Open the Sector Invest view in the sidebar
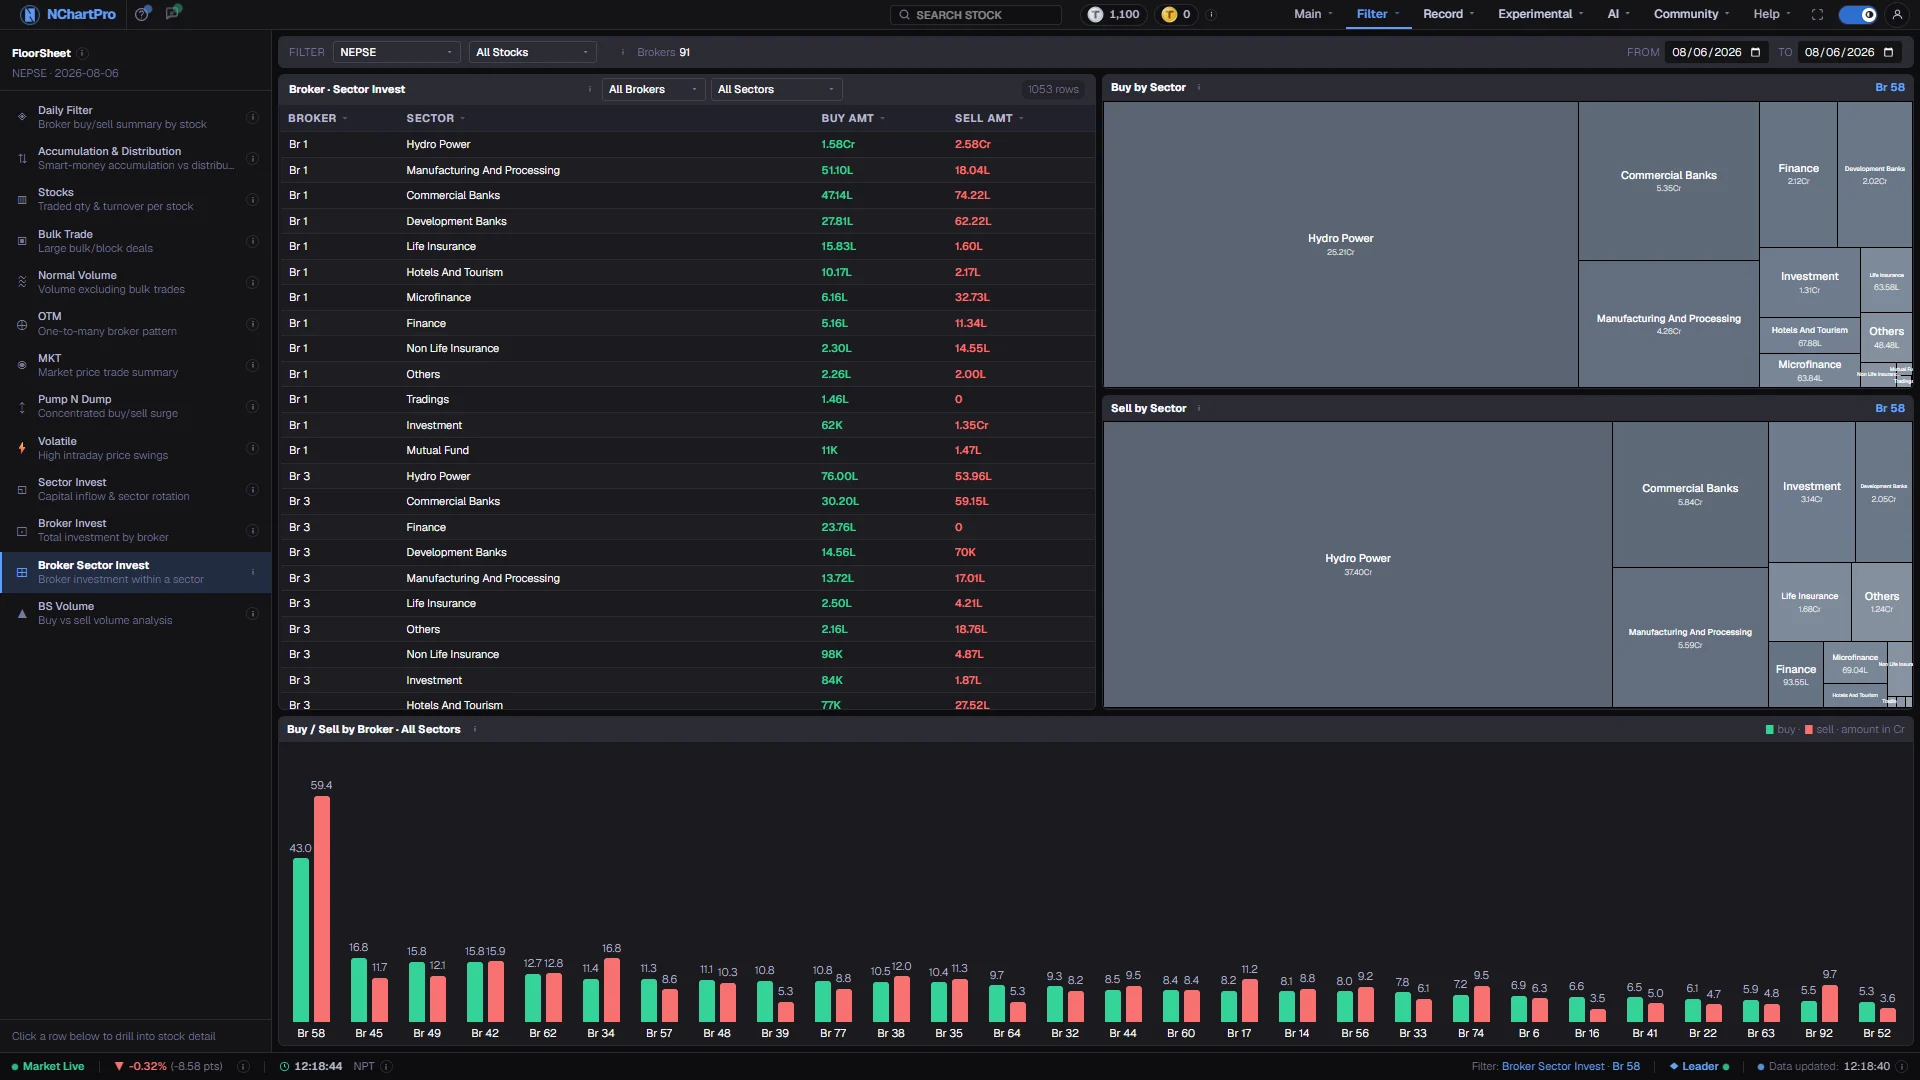The image size is (1920, 1080). click(135, 489)
